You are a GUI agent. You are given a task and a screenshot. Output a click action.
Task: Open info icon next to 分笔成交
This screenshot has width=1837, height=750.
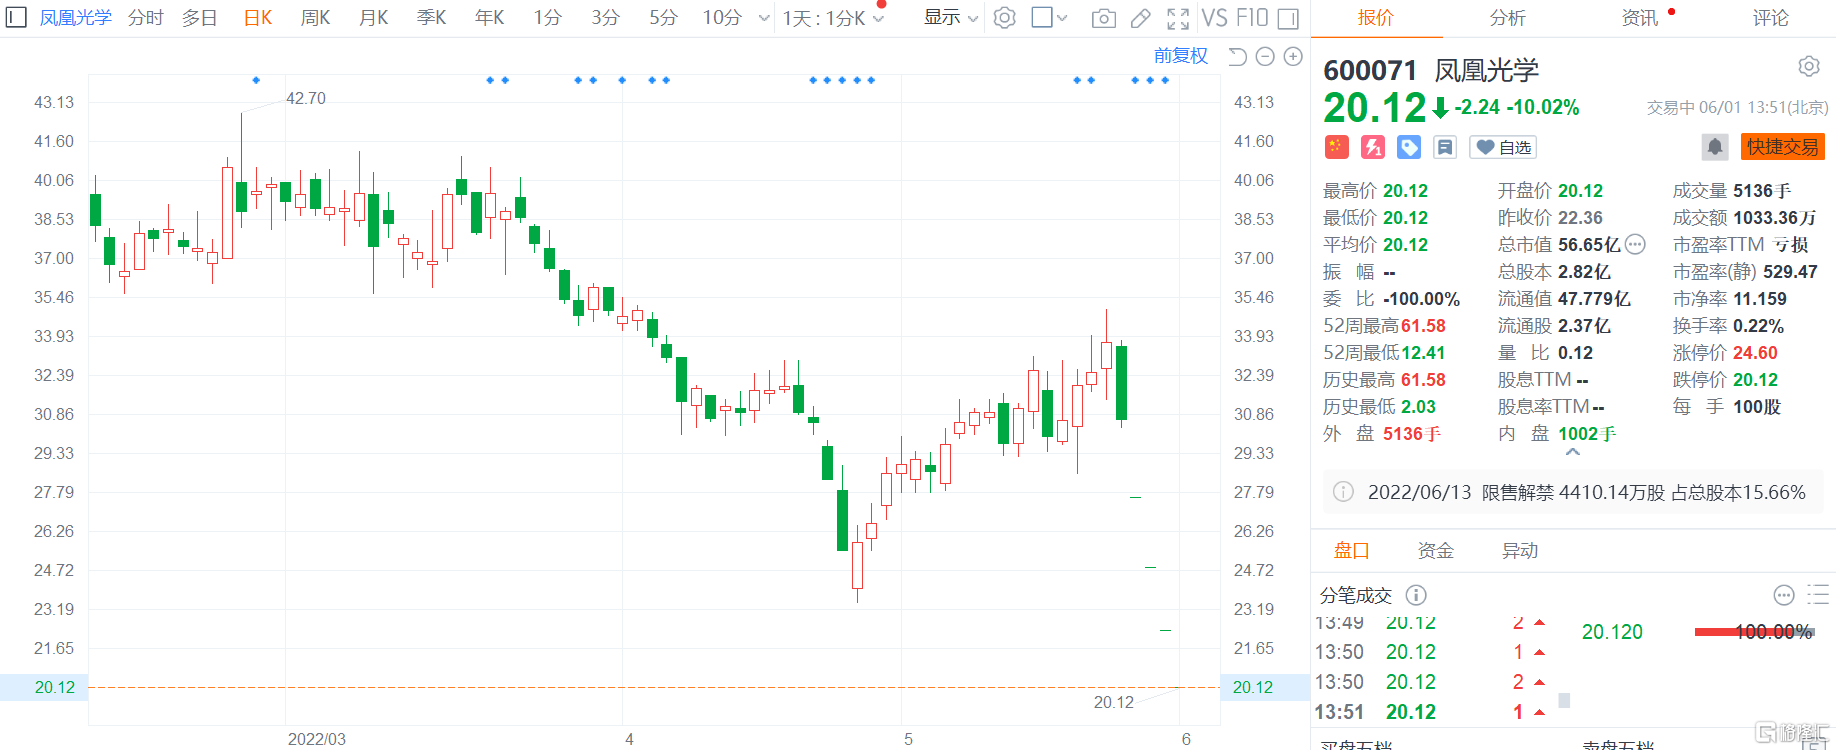click(1416, 595)
